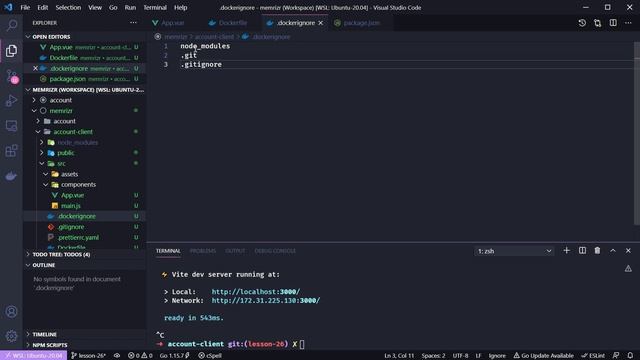Click the WSL Ubuntu-20.04 remote indicator
Screen dimensions: 640x360
tap(33, 356)
